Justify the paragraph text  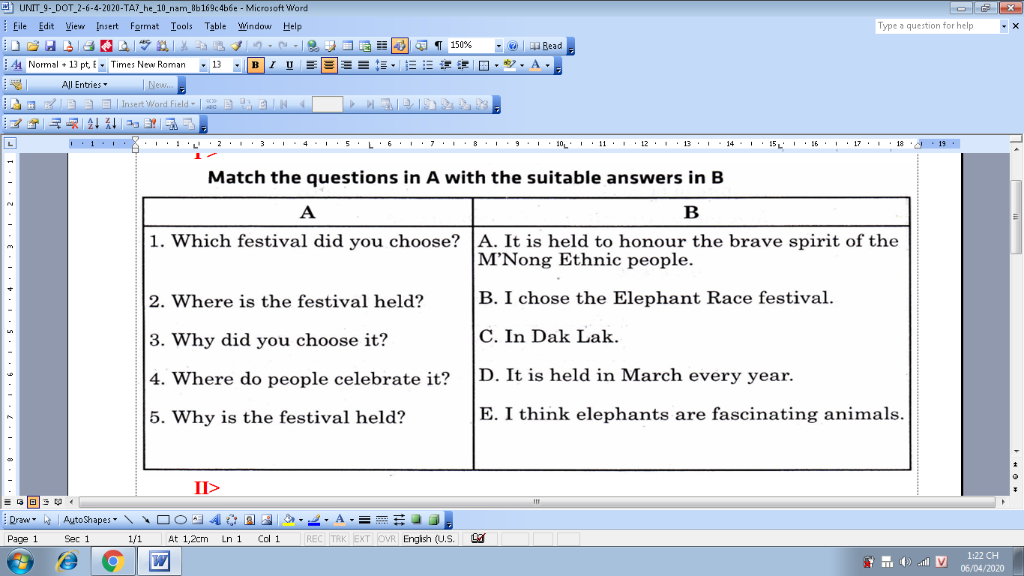pos(363,65)
